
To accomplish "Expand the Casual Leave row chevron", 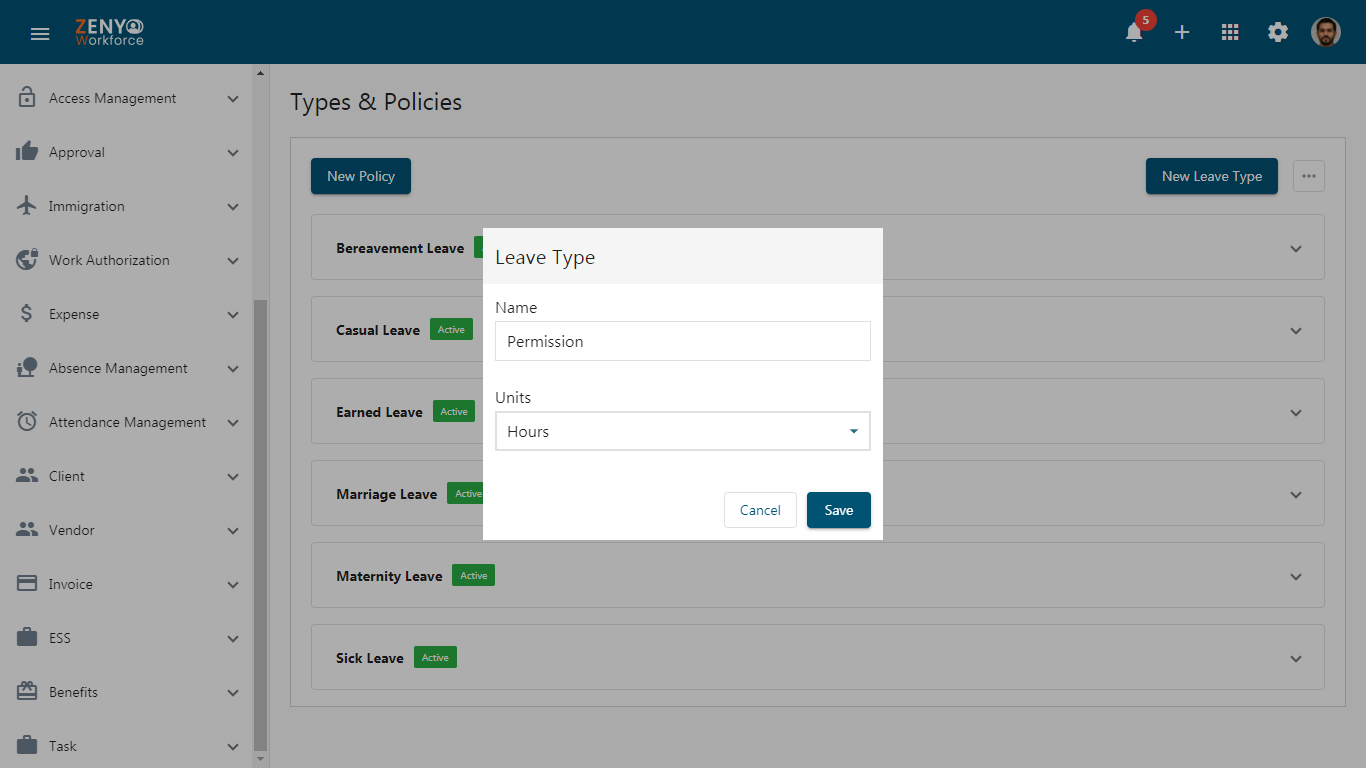I will coord(1296,331).
